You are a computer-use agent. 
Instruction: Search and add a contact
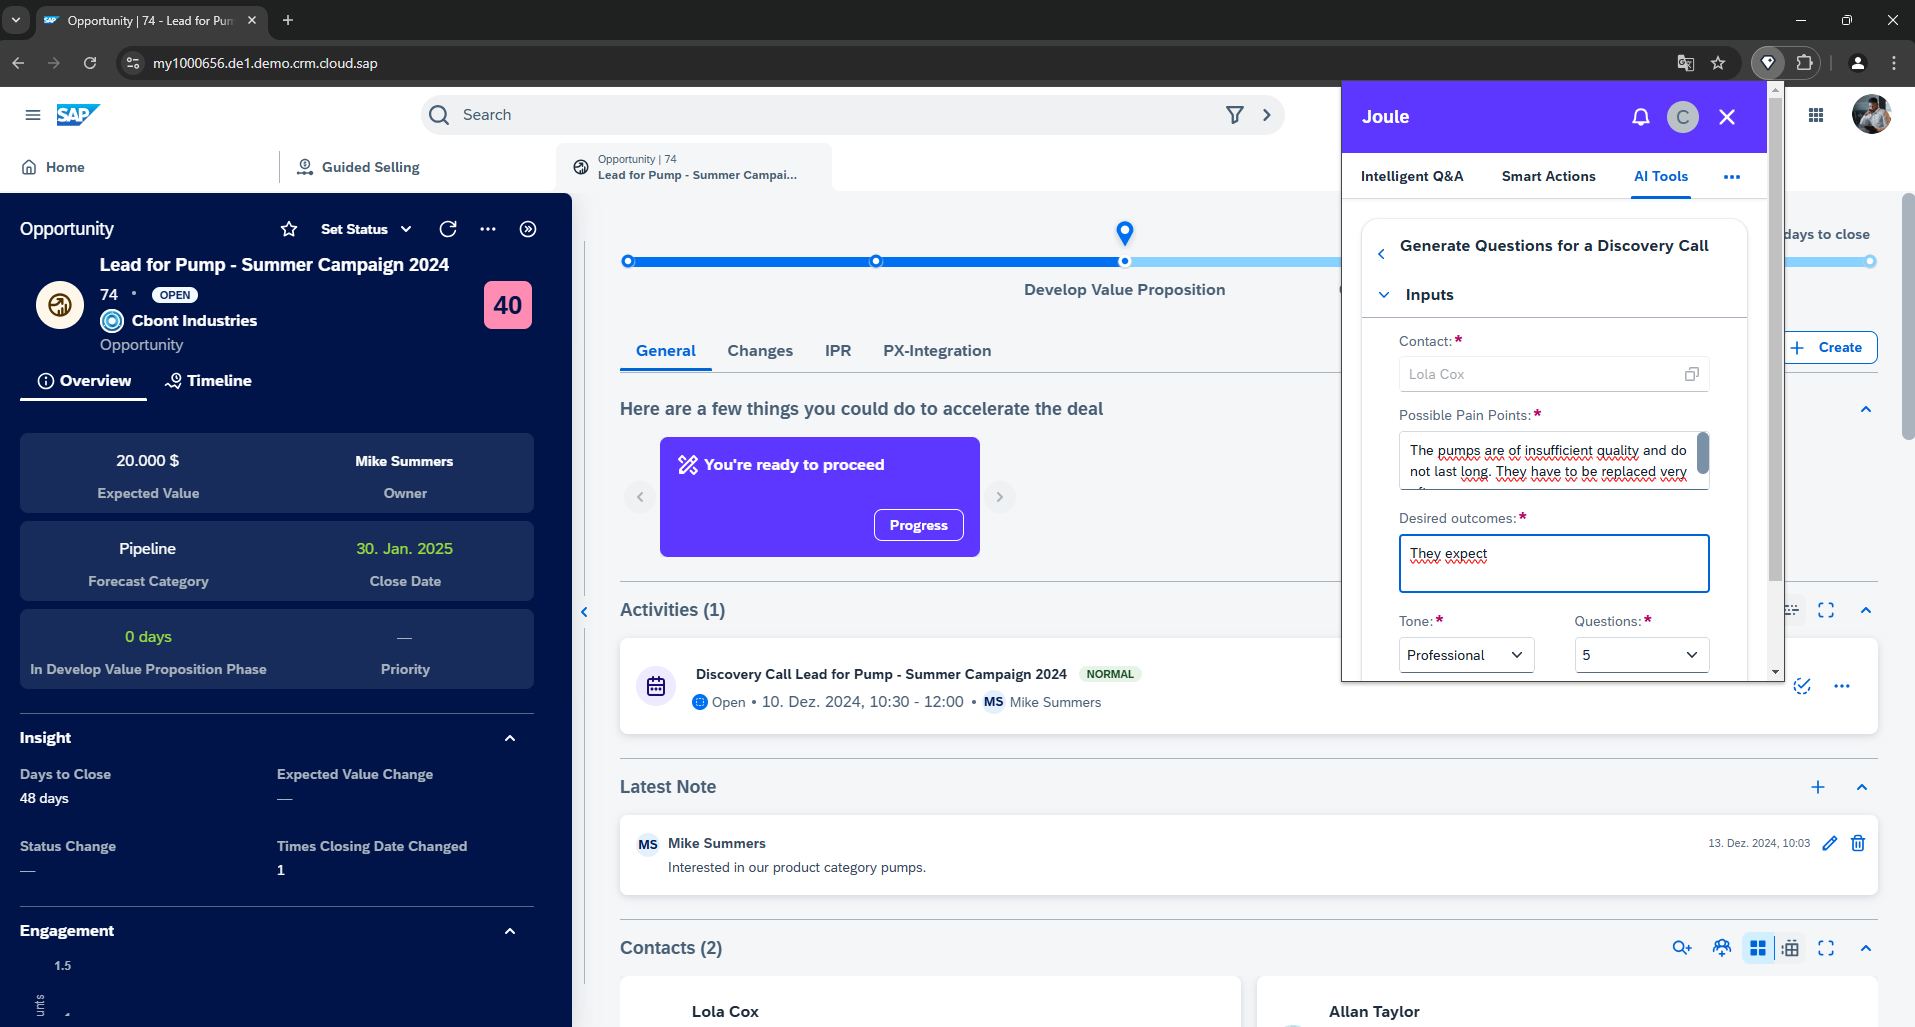(1682, 948)
